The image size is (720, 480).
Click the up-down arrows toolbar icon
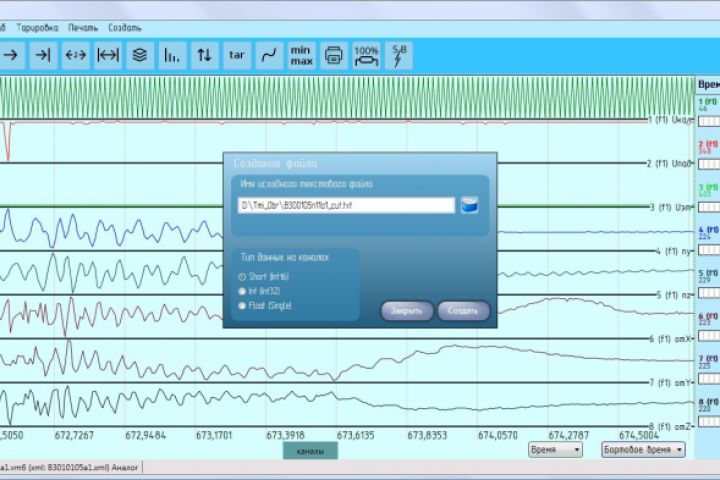coord(204,55)
